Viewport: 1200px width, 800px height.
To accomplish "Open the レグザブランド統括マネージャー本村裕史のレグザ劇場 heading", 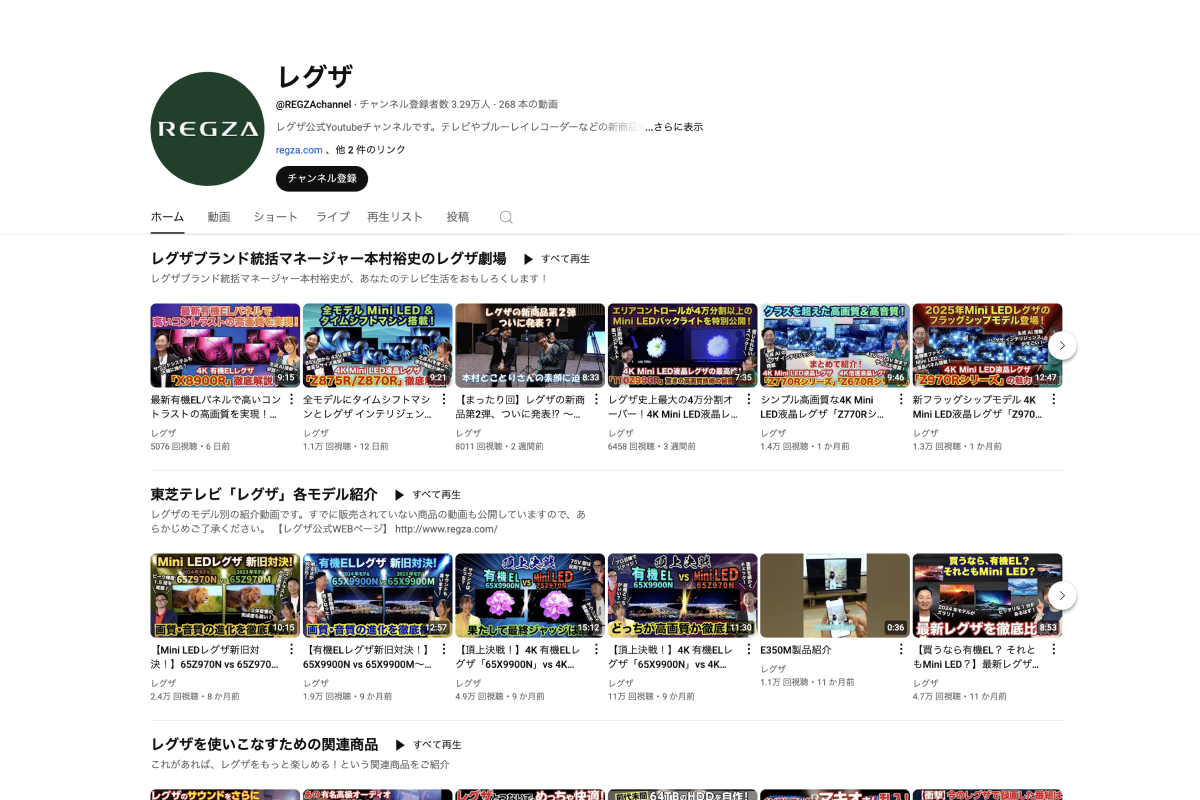I will tap(329, 259).
